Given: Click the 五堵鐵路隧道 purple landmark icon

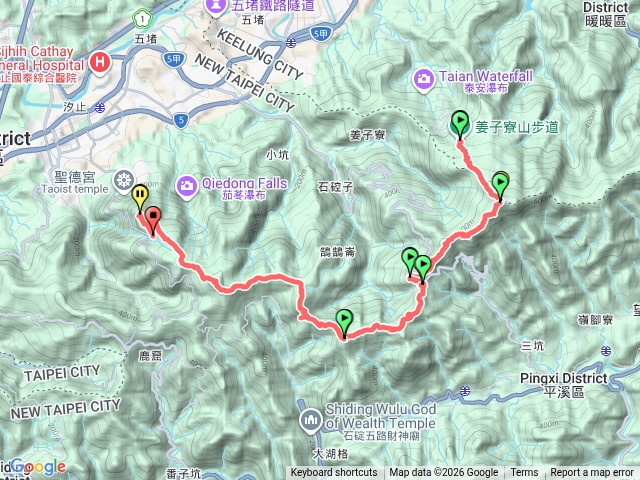Looking at the screenshot, I should [x=216, y=6].
